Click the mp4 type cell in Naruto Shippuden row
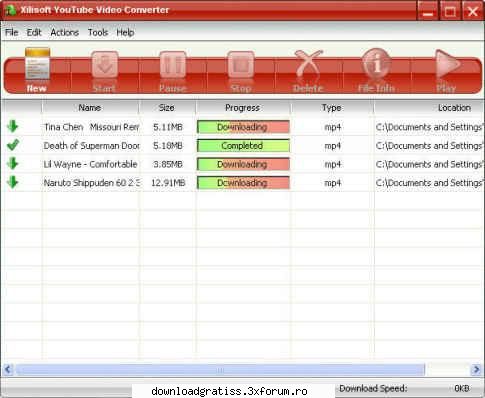The image size is (485, 398). (x=333, y=183)
